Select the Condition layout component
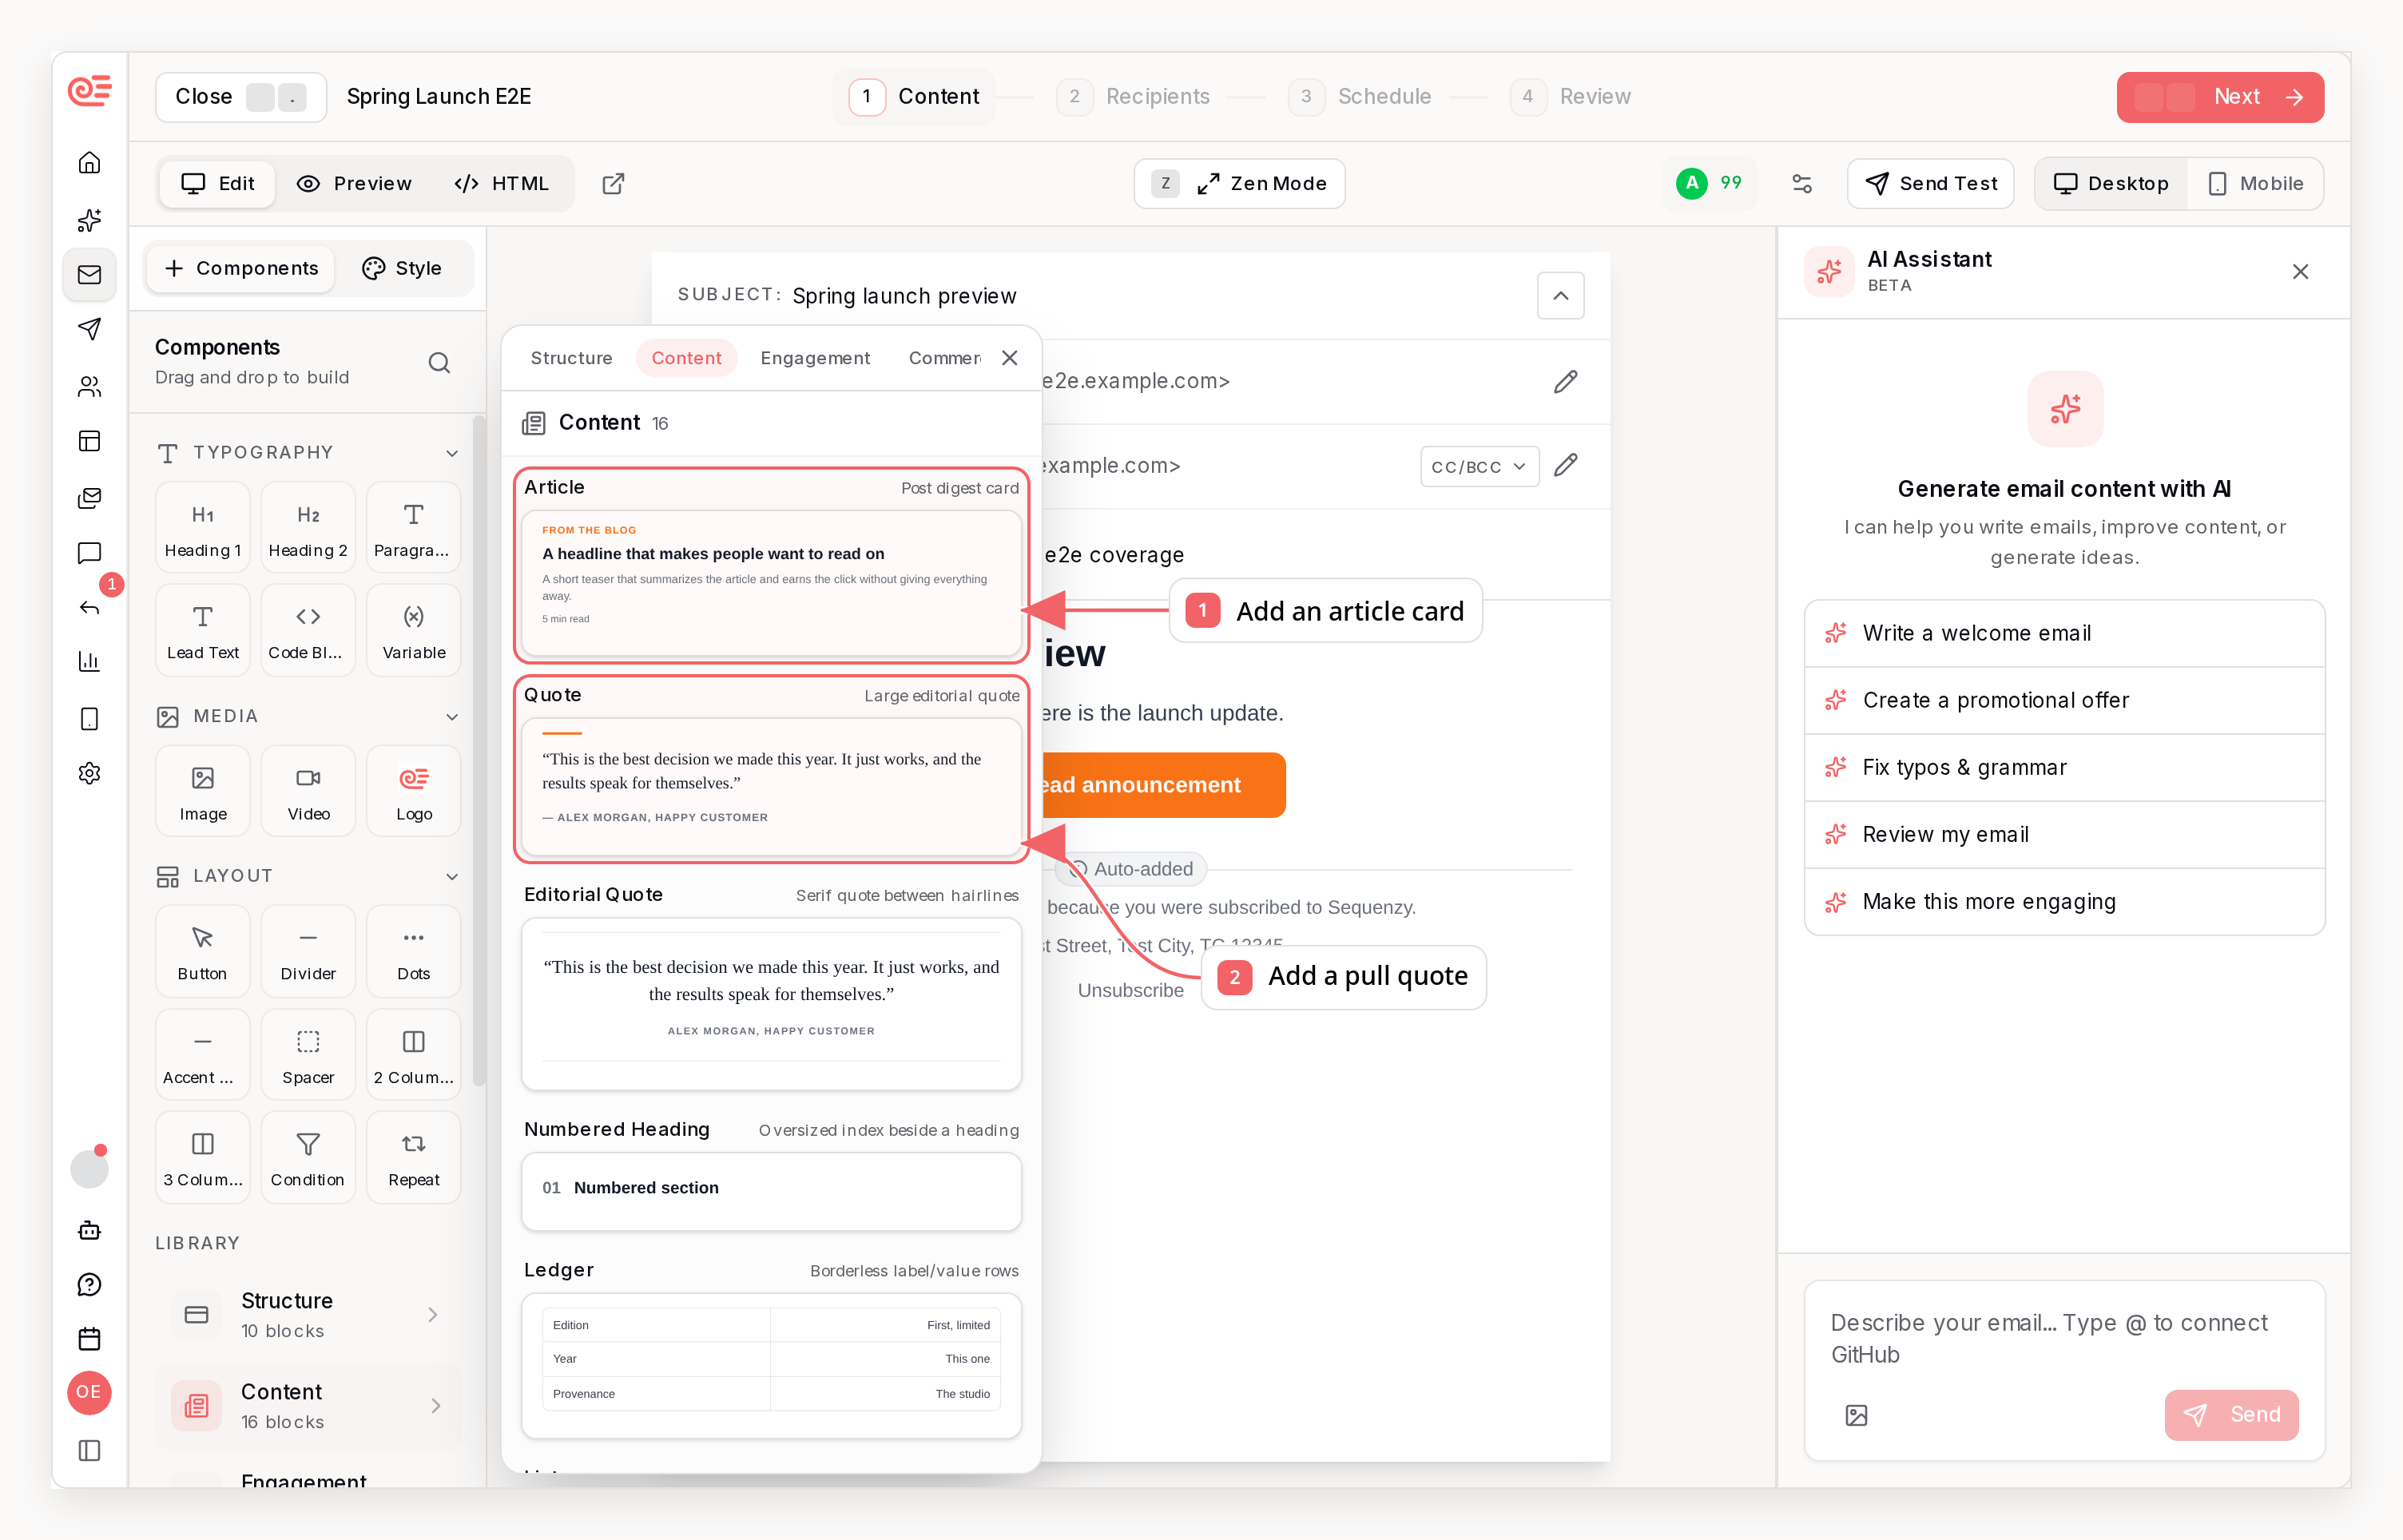The width and height of the screenshot is (2403, 1540). 308,1158
